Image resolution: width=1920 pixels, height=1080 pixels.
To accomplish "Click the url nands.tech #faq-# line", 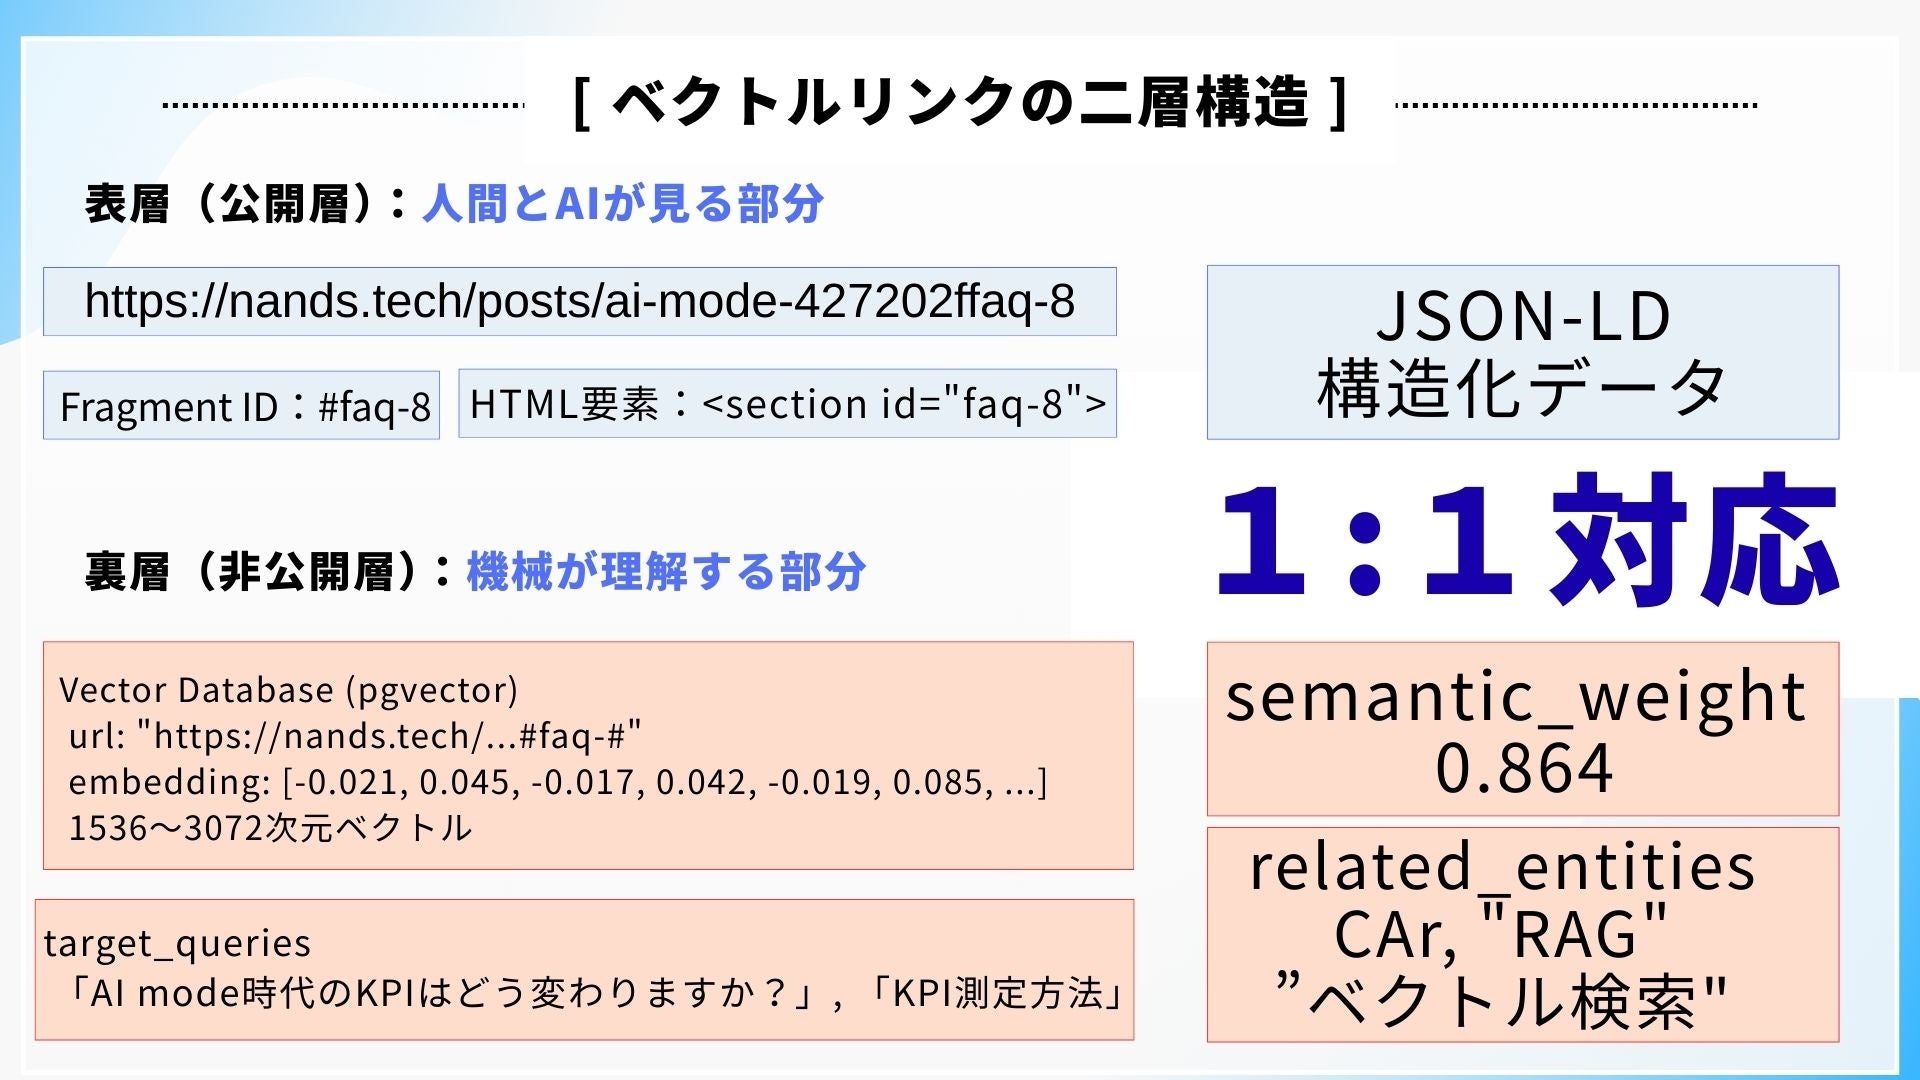I will tap(355, 736).
